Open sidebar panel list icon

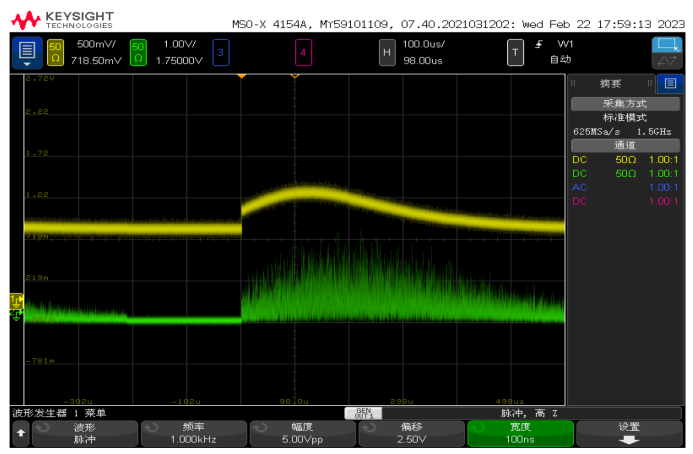[669, 83]
